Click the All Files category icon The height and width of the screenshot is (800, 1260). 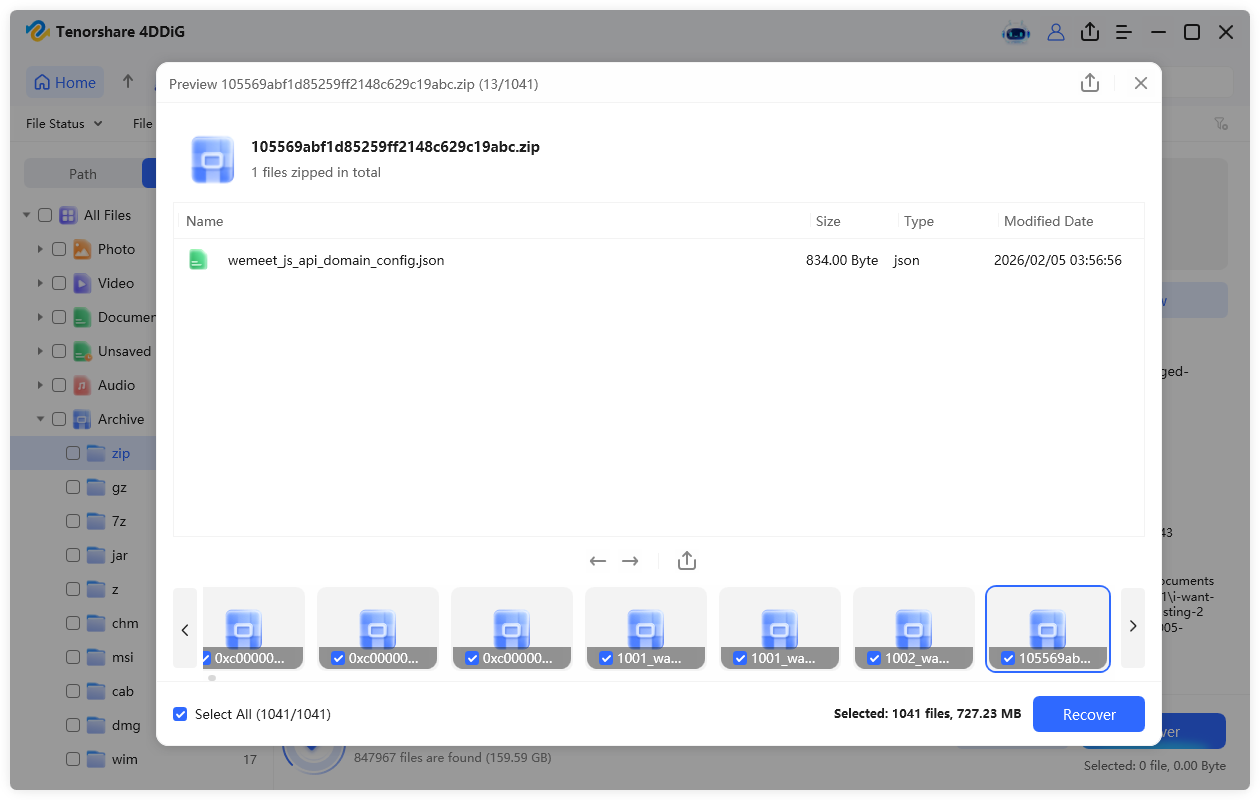pyautogui.click(x=68, y=215)
